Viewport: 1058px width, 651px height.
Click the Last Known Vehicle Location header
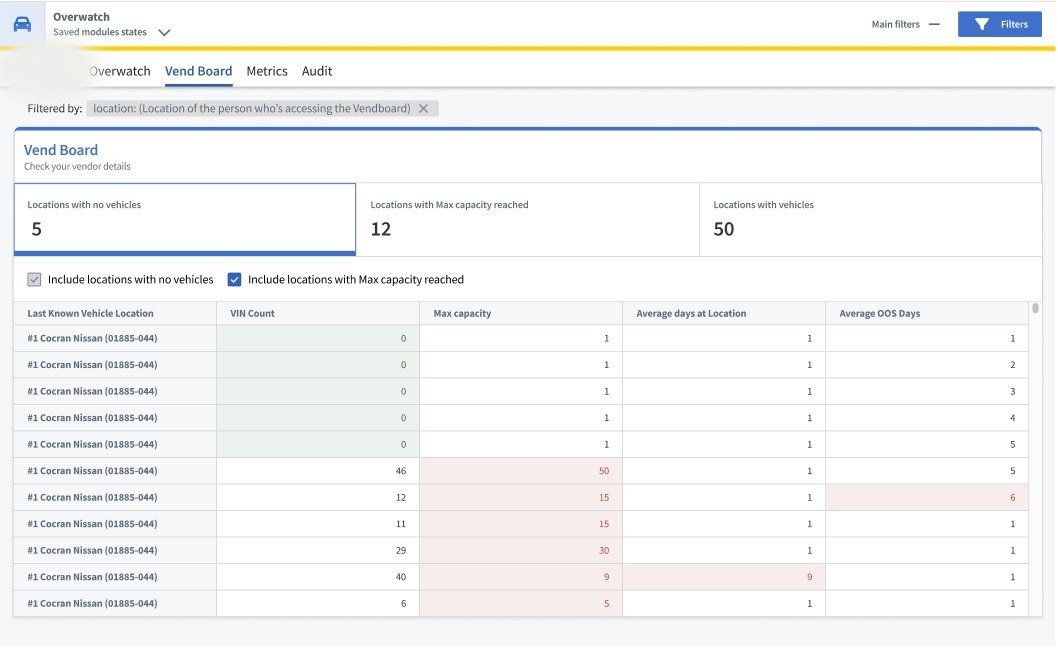pyautogui.click(x=90, y=314)
